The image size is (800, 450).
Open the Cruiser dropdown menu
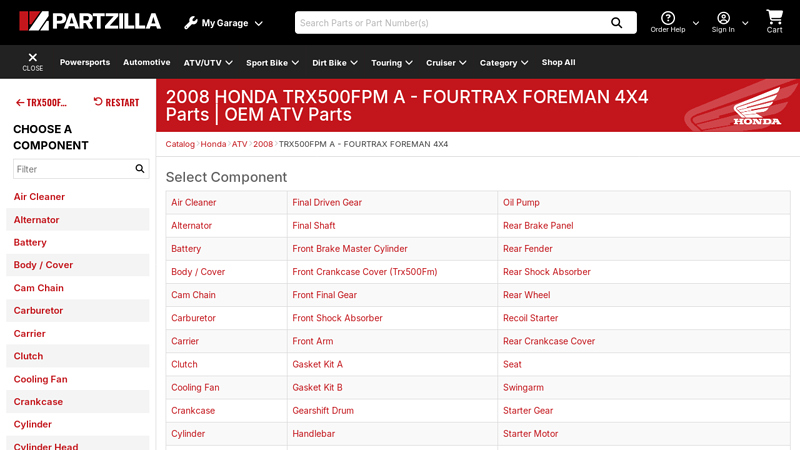(x=446, y=63)
